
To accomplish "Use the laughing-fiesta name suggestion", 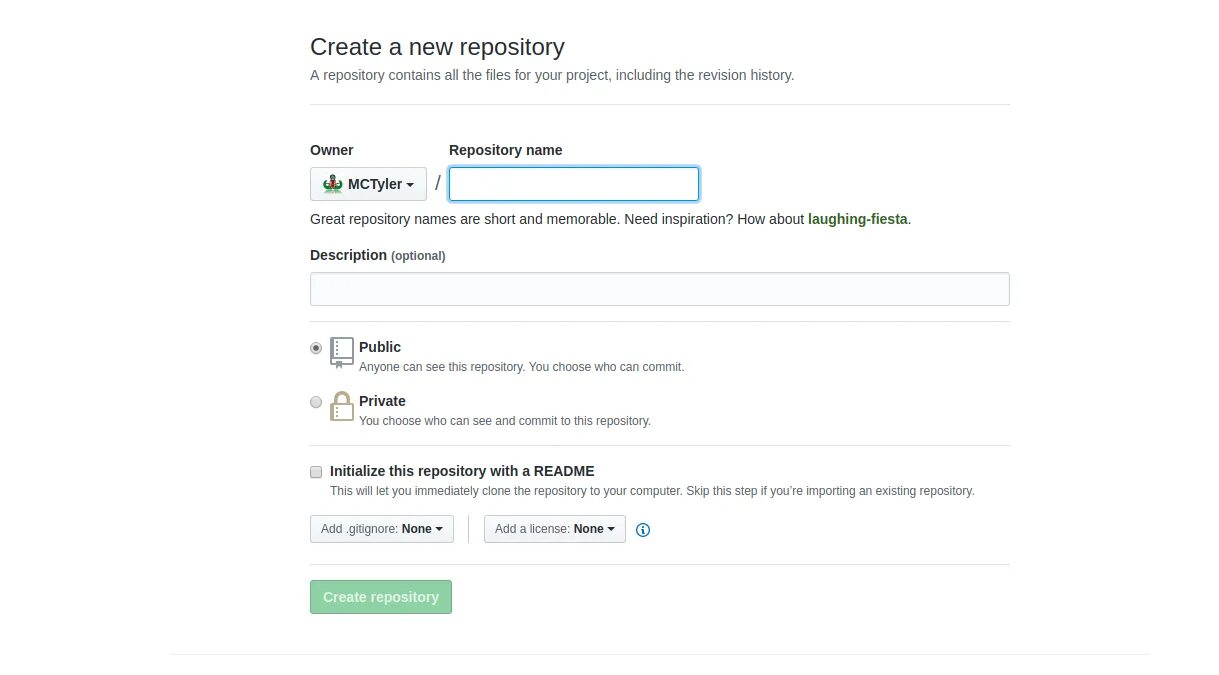I will 858,219.
